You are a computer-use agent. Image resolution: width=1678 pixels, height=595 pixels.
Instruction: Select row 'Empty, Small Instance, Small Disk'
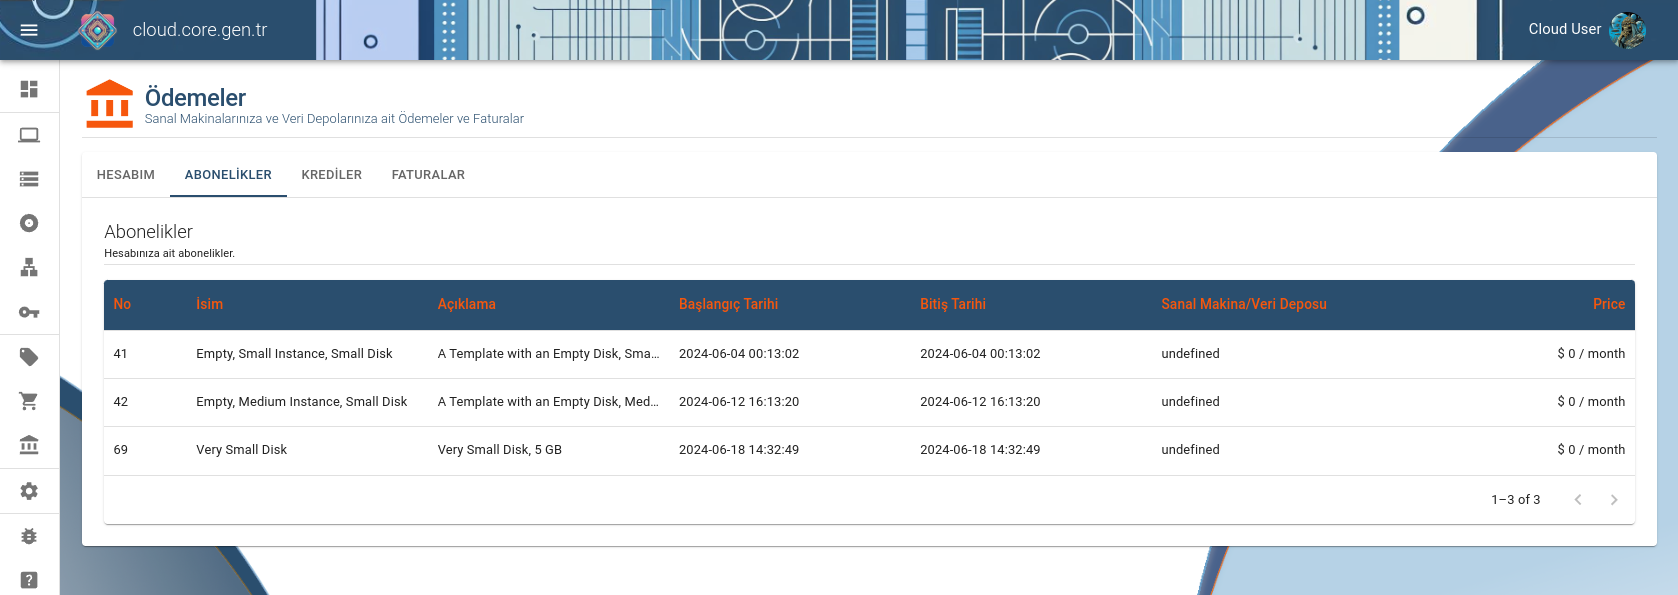point(869,354)
